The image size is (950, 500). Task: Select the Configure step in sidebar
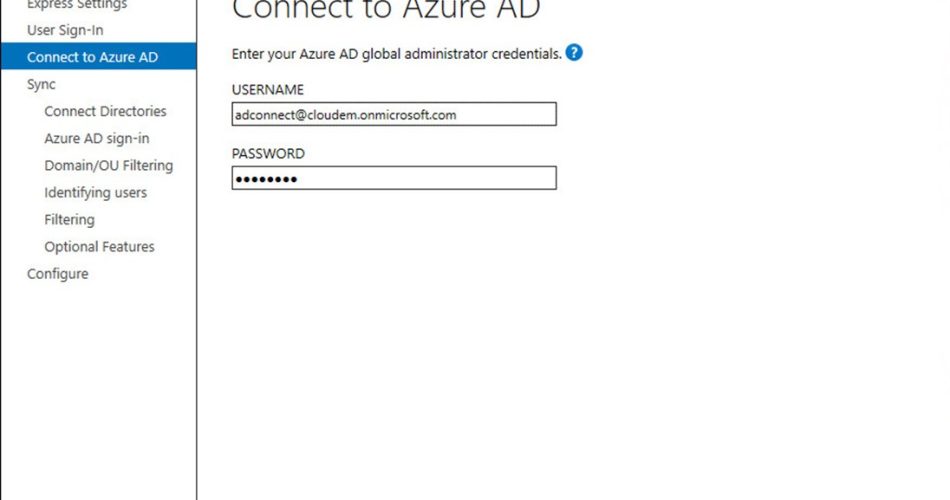(57, 273)
